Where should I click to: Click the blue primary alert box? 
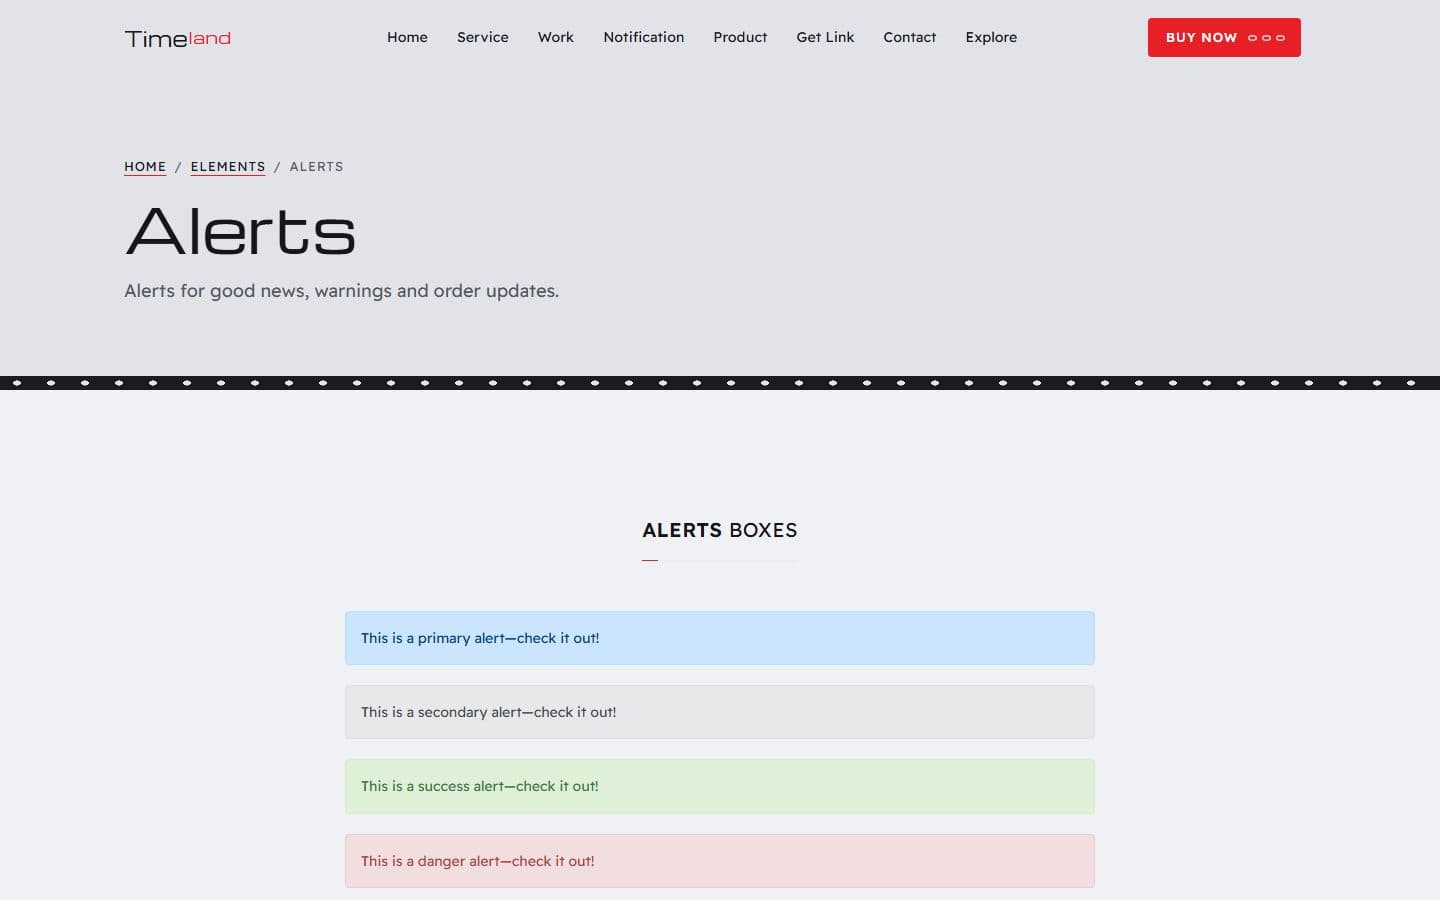pyautogui.click(x=720, y=638)
